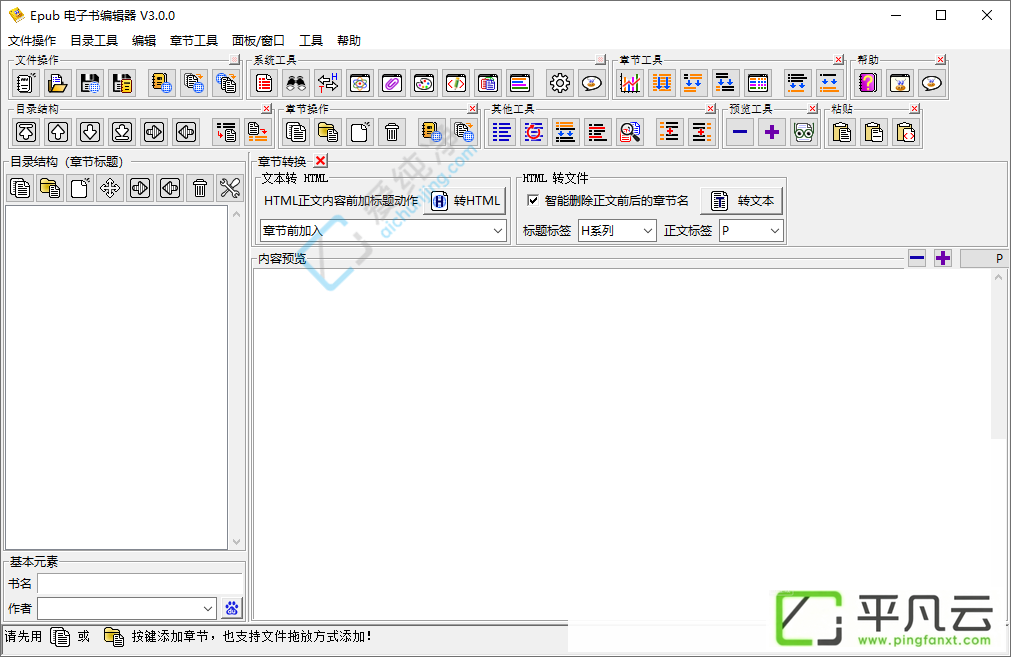The width and height of the screenshot is (1011, 657).
Task: Close the 章节操作 toolbar panel
Action: [x=473, y=108]
